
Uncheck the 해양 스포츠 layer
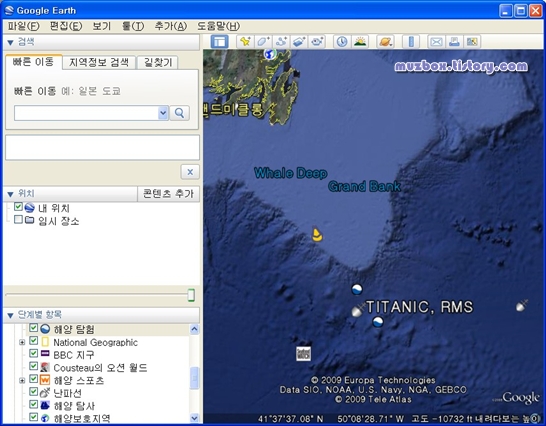pos(33,379)
